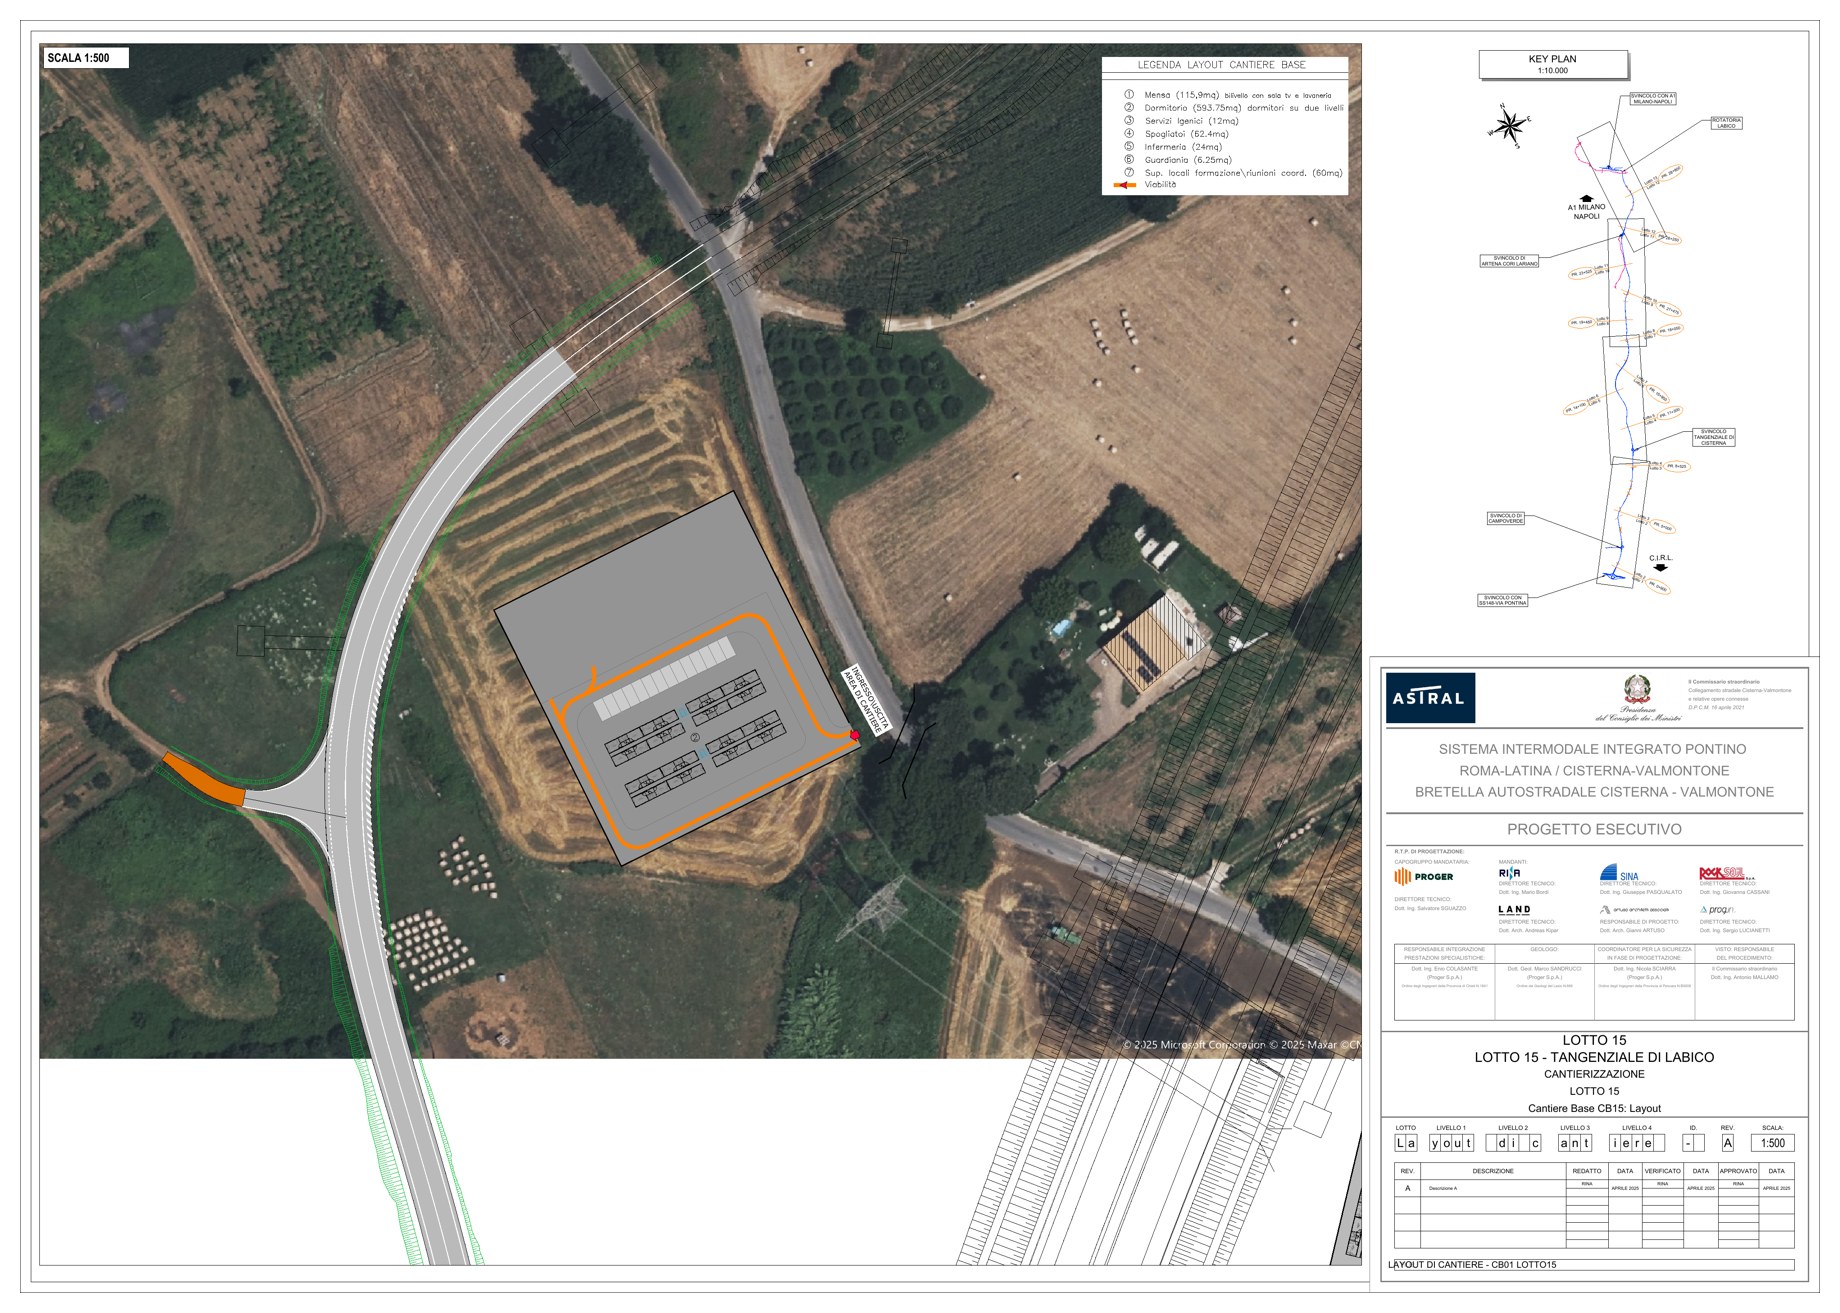Click the orange Viabilità arrow symbol in legend
Image resolution: width=1840 pixels, height=1313 pixels.
pyautogui.click(x=1125, y=185)
